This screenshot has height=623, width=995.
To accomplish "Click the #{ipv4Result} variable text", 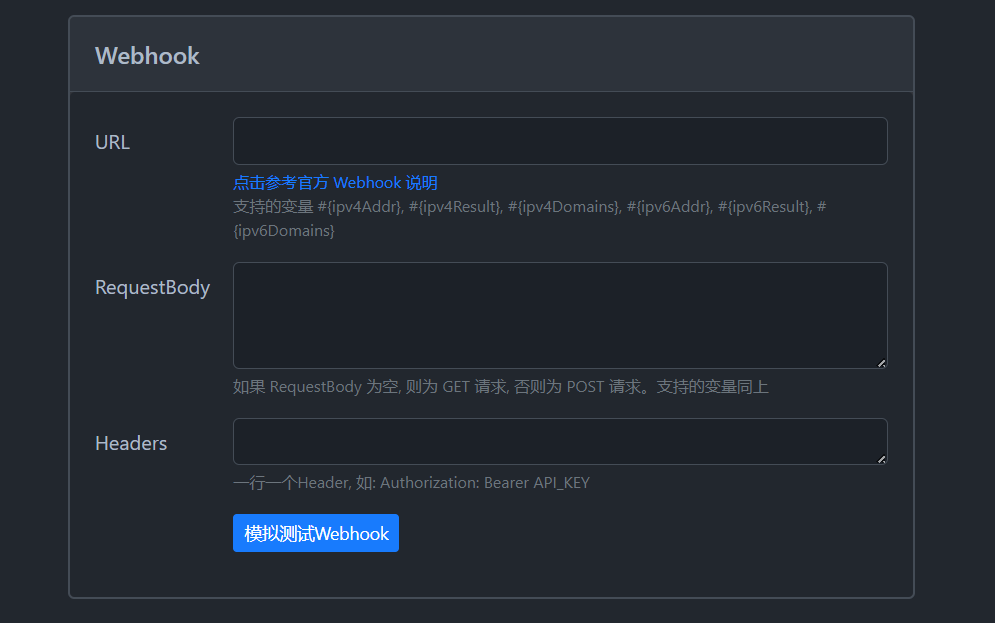I will pyautogui.click(x=455, y=207).
